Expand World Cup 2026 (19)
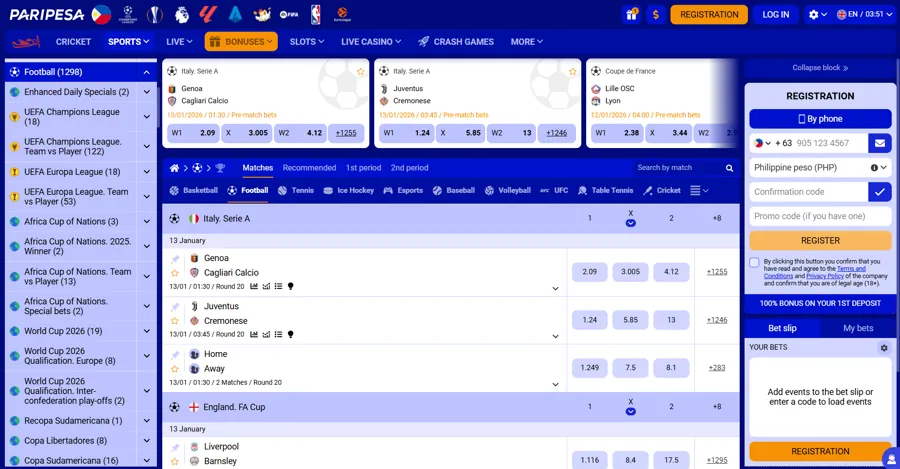This screenshot has width=900, height=469. tap(146, 331)
